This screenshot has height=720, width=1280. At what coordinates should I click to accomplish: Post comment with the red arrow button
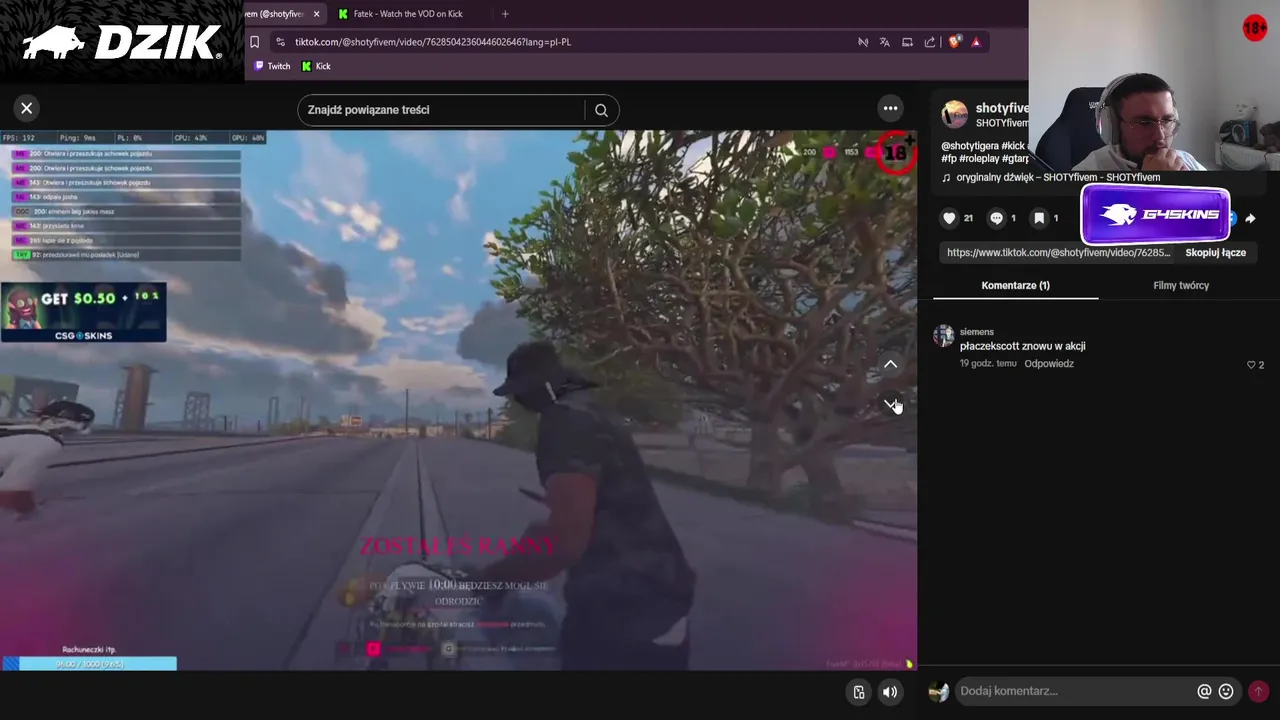(x=1258, y=691)
